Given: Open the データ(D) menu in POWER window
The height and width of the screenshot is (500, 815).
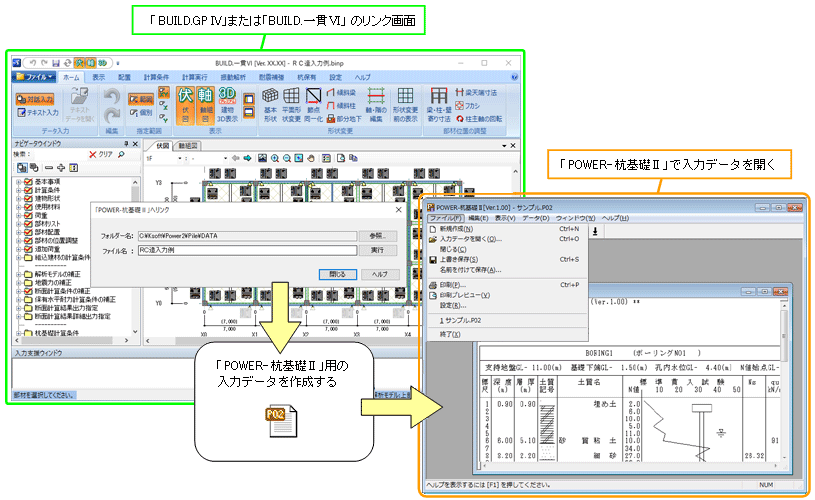Looking at the screenshot, I should (535, 218).
